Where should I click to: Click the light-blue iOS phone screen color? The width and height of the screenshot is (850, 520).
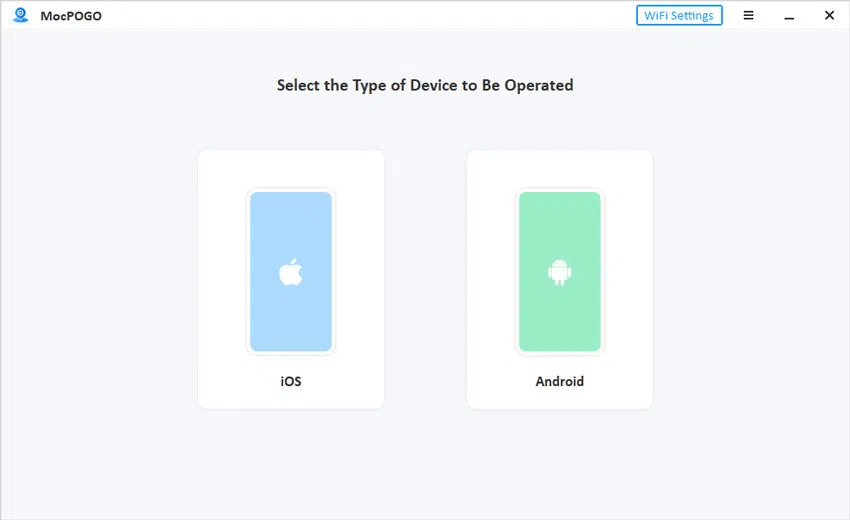(291, 320)
